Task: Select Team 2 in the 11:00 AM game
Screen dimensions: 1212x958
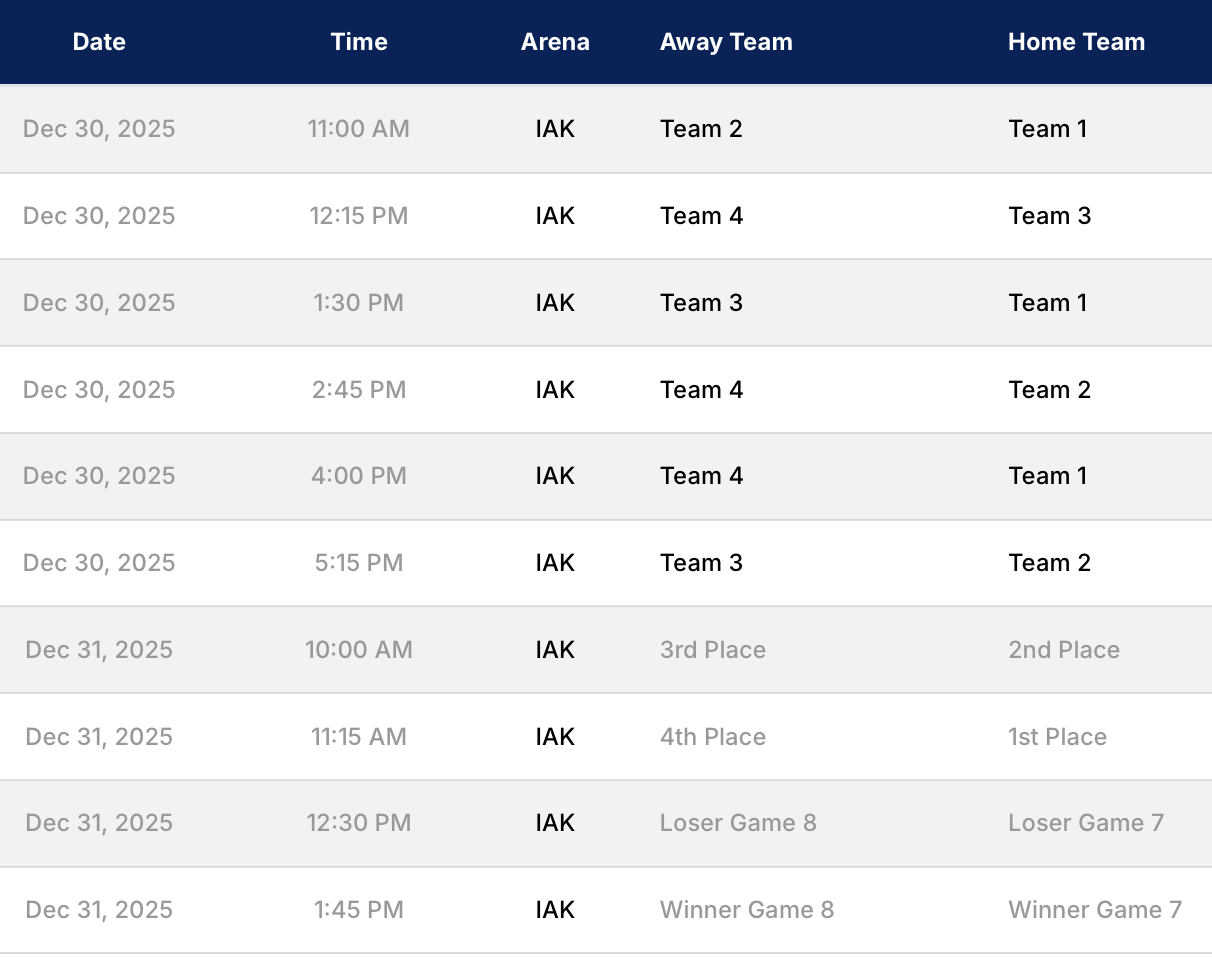Action: click(x=701, y=129)
